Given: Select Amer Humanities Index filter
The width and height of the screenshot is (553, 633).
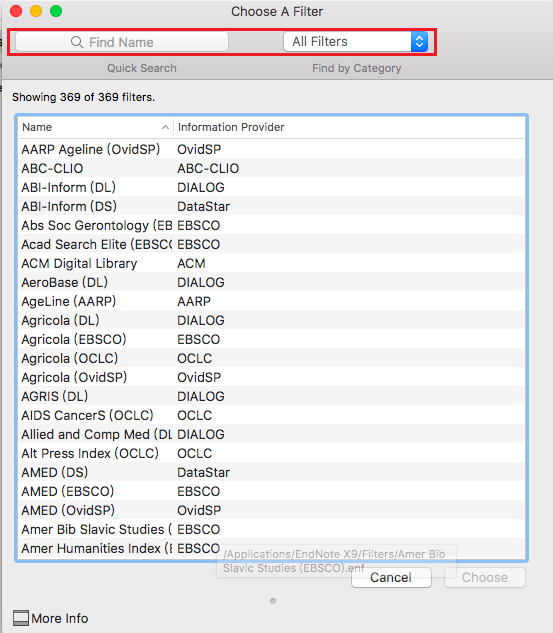Looking at the screenshot, I should click(271, 548).
